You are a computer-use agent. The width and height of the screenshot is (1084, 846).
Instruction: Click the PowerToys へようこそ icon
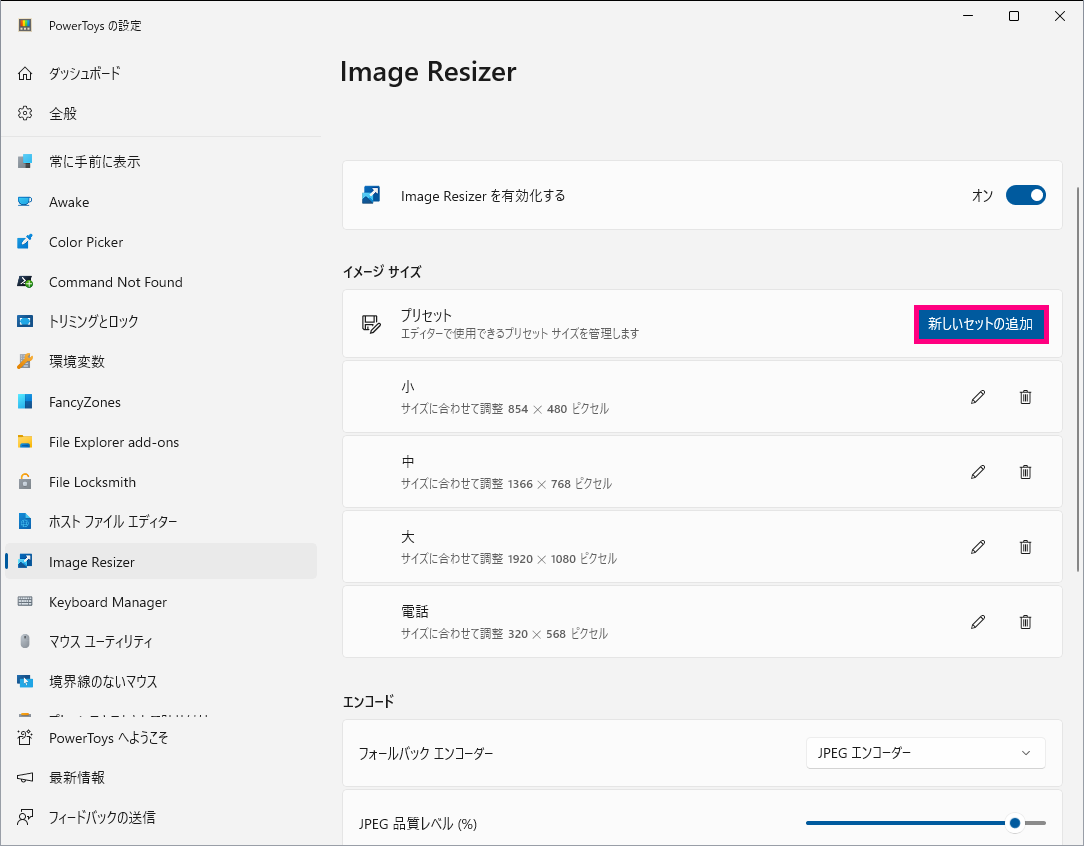(25, 737)
